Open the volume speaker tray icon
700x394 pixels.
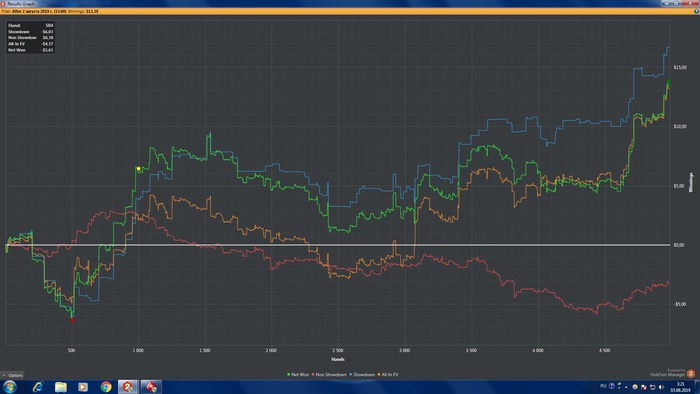tap(661, 387)
